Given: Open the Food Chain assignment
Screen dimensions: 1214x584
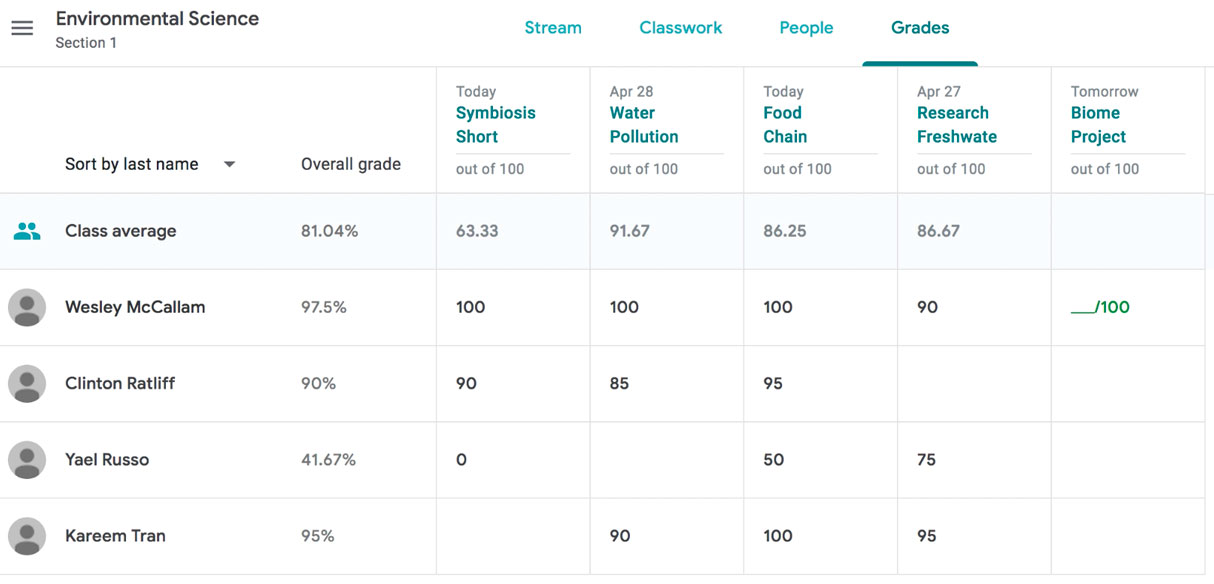Looking at the screenshot, I should (x=784, y=123).
